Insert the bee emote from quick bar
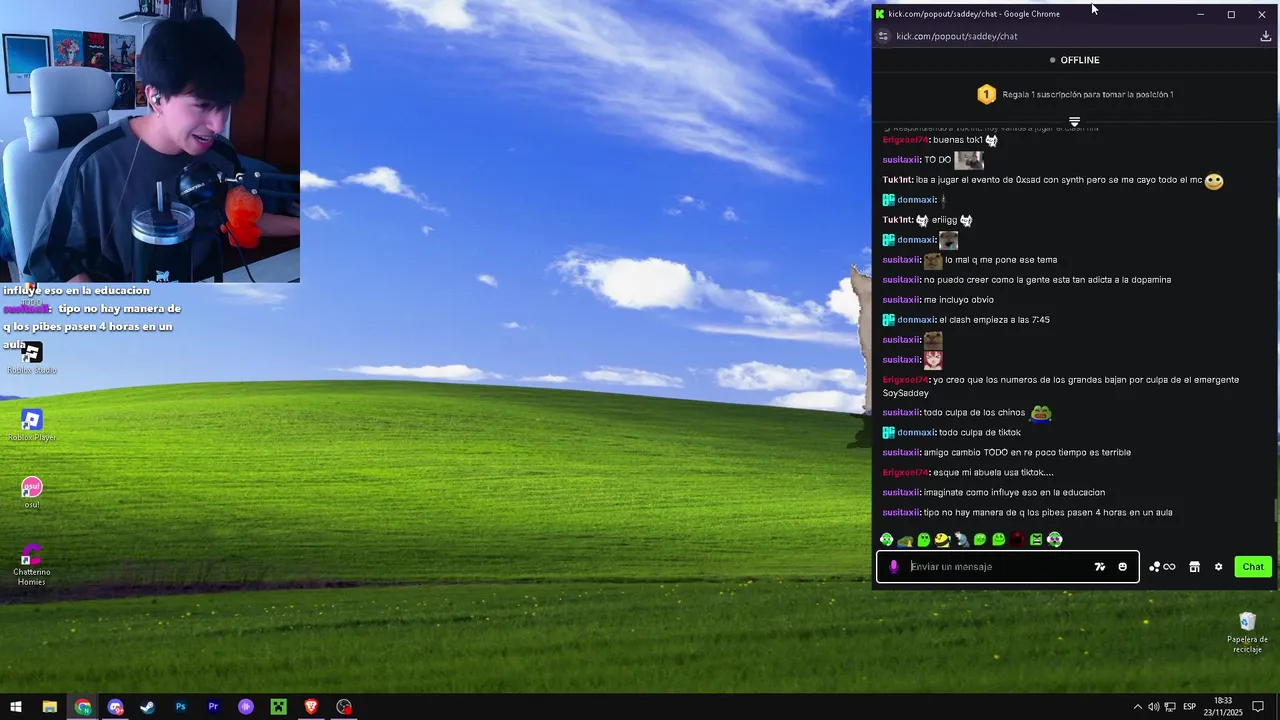The image size is (1280, 720). pos(942,539)
